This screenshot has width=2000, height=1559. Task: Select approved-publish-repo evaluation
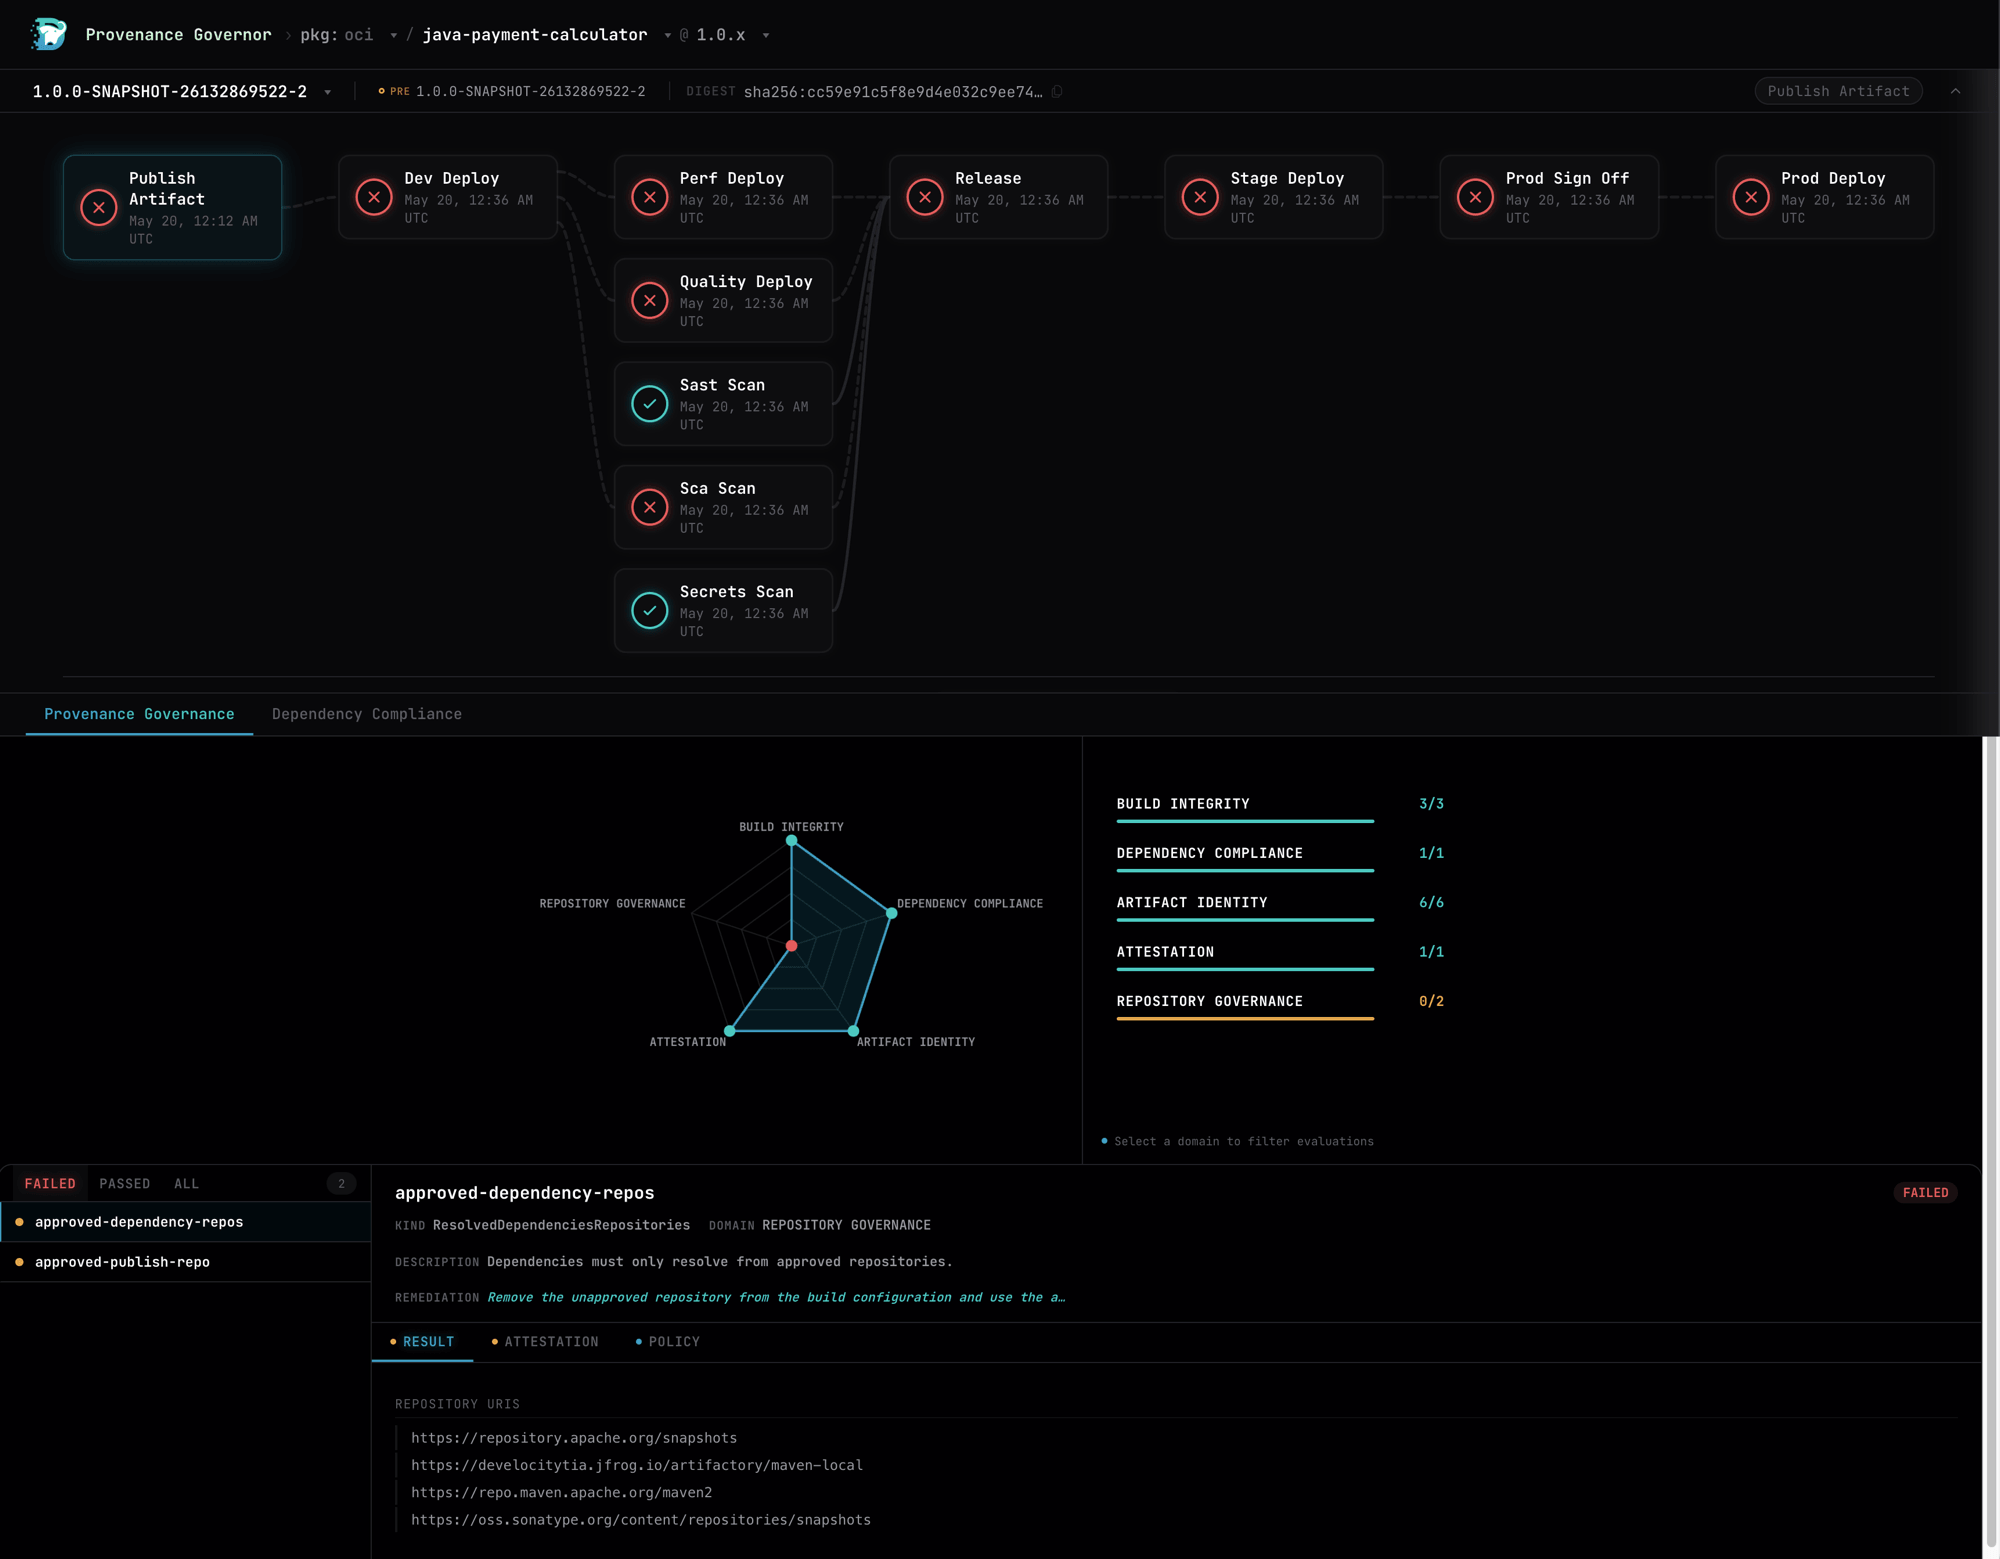tap(186, 1262)
